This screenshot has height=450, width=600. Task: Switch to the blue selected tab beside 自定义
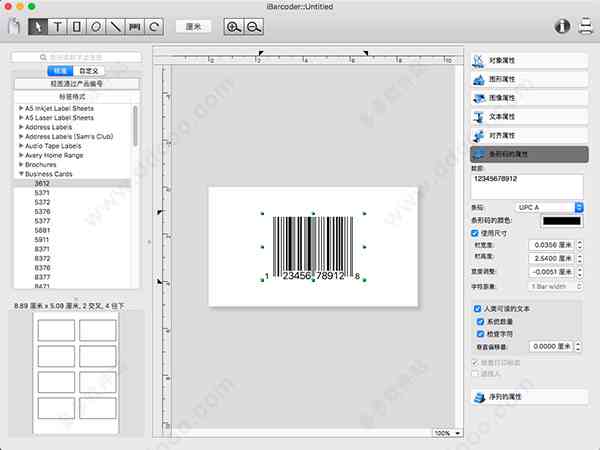point(60,71)
